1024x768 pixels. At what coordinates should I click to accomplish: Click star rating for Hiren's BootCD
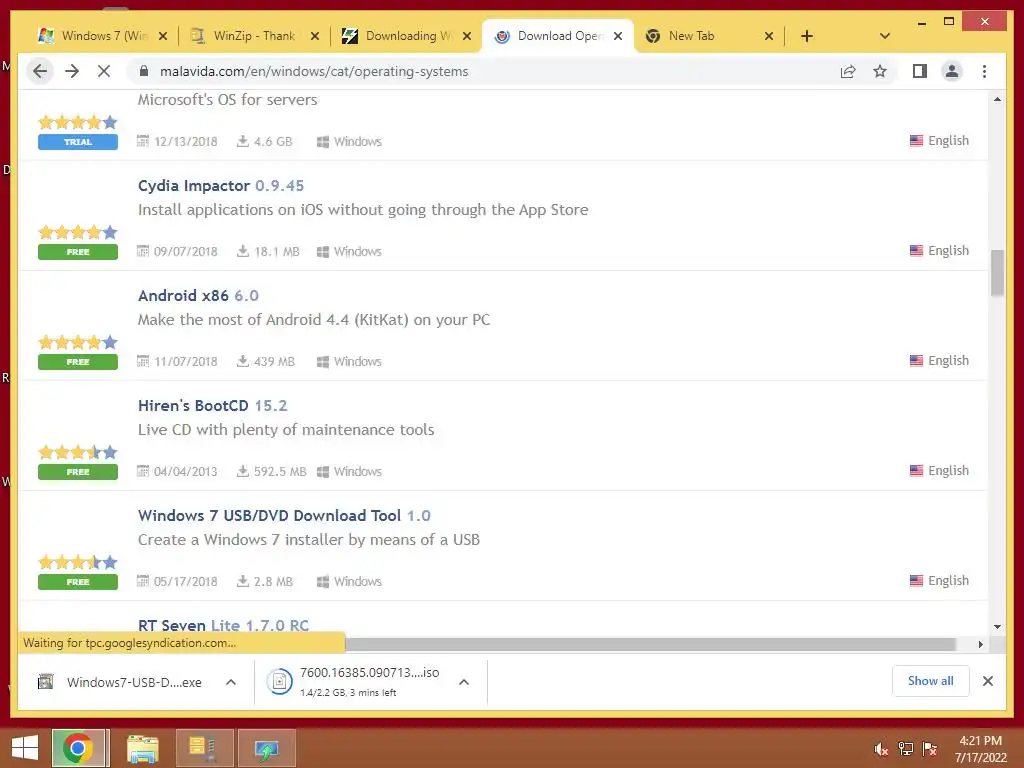click(78, 452)
